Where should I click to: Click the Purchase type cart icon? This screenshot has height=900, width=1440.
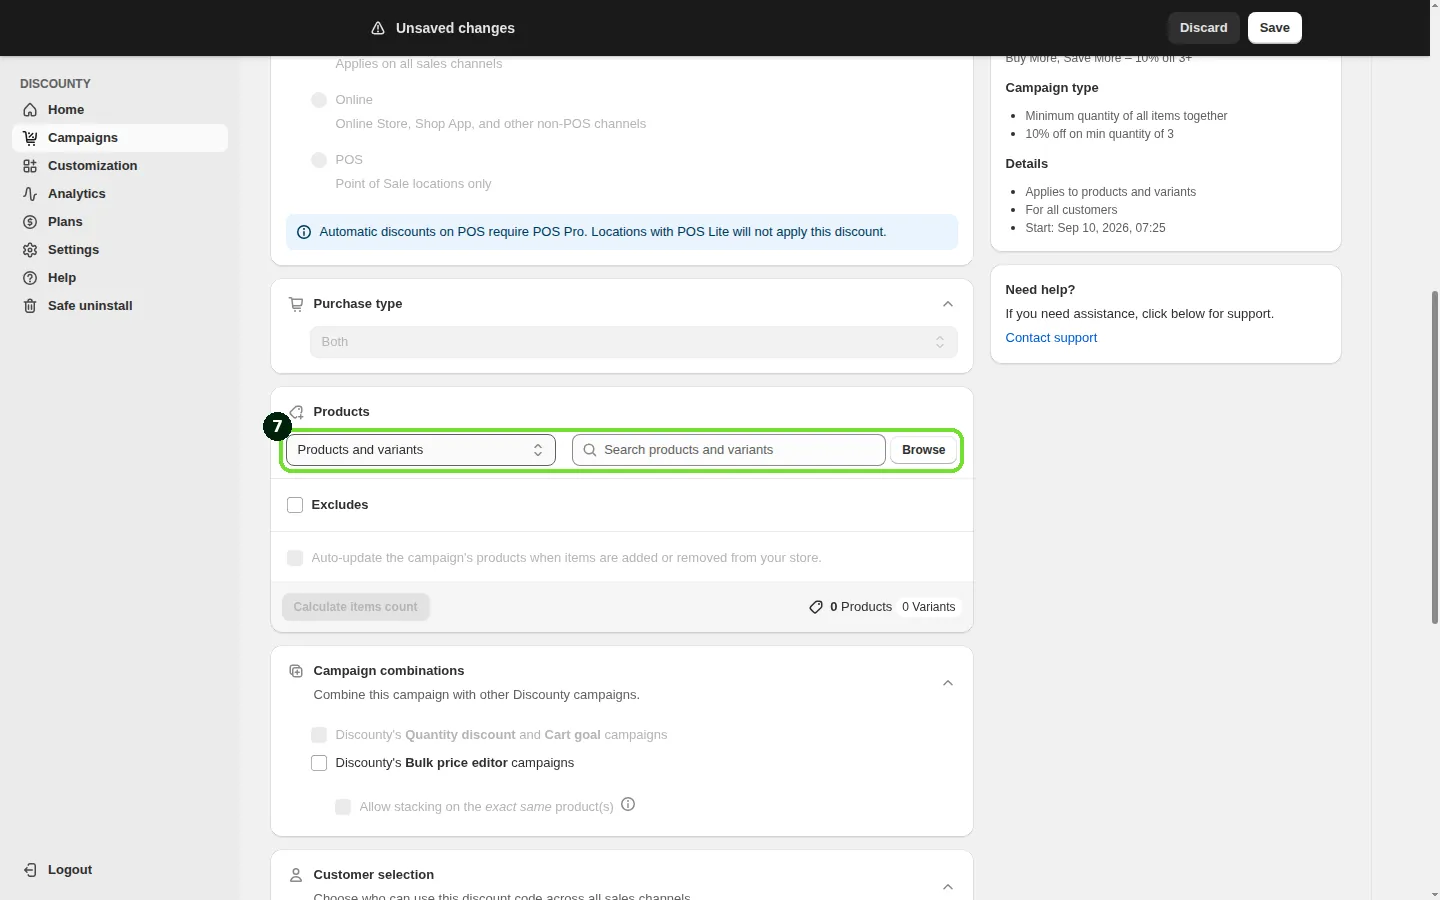tap(296, 304)
